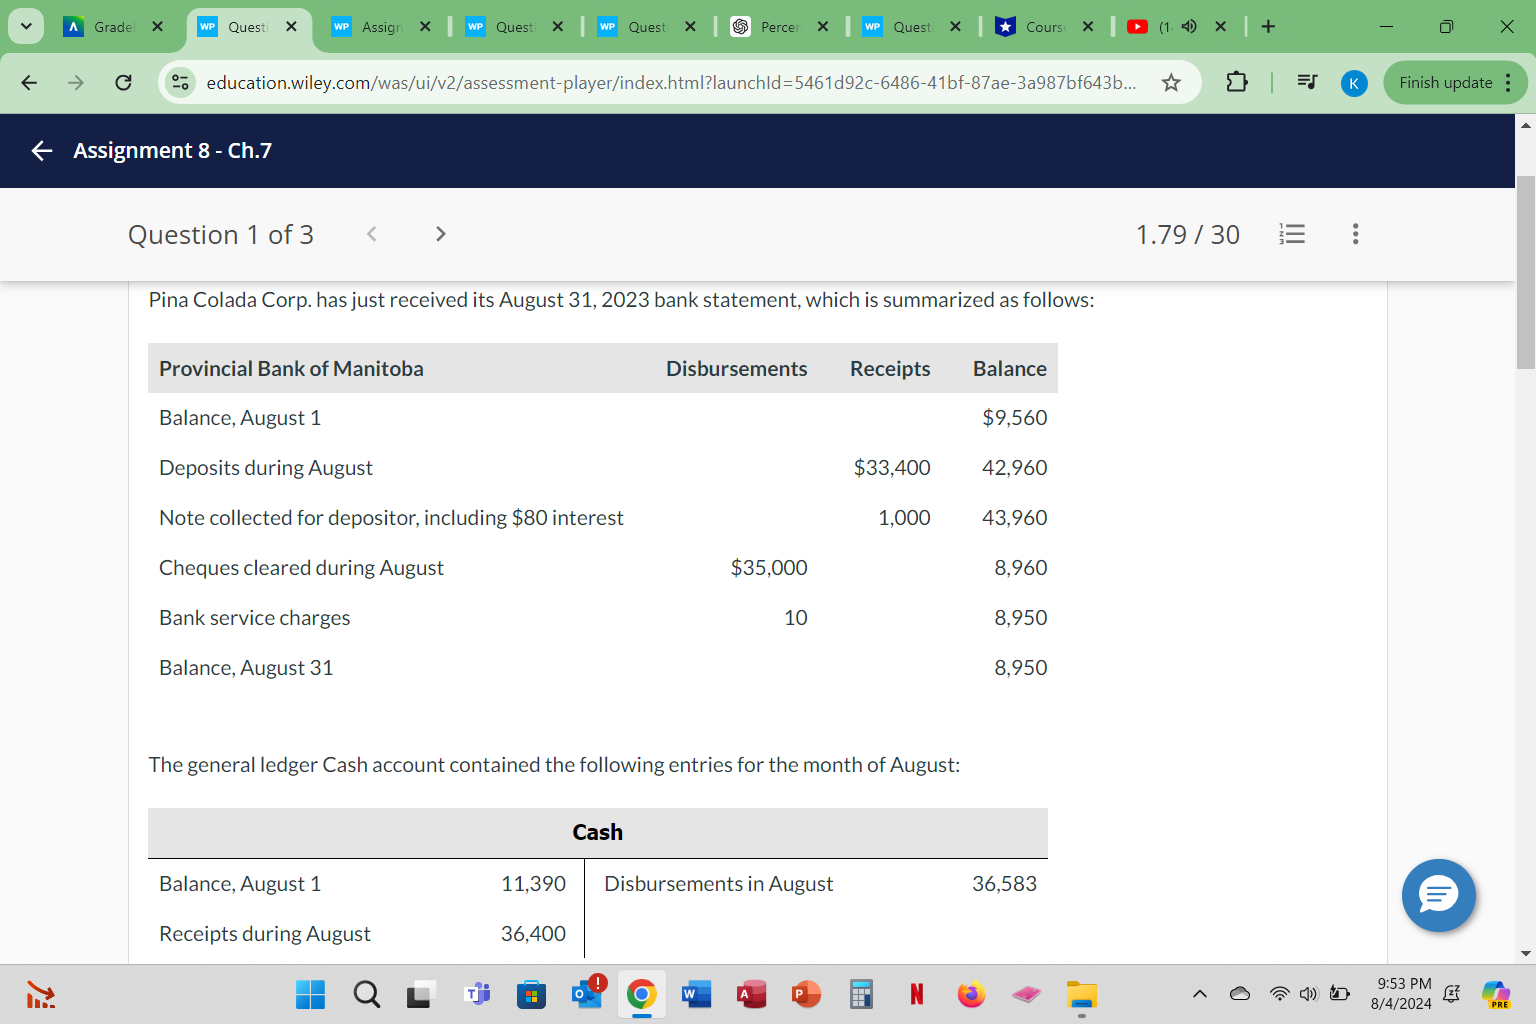The image size is (1536, 1024).
Task: Click the $33,400 deposits receipt cell
Action: point(892,468)
